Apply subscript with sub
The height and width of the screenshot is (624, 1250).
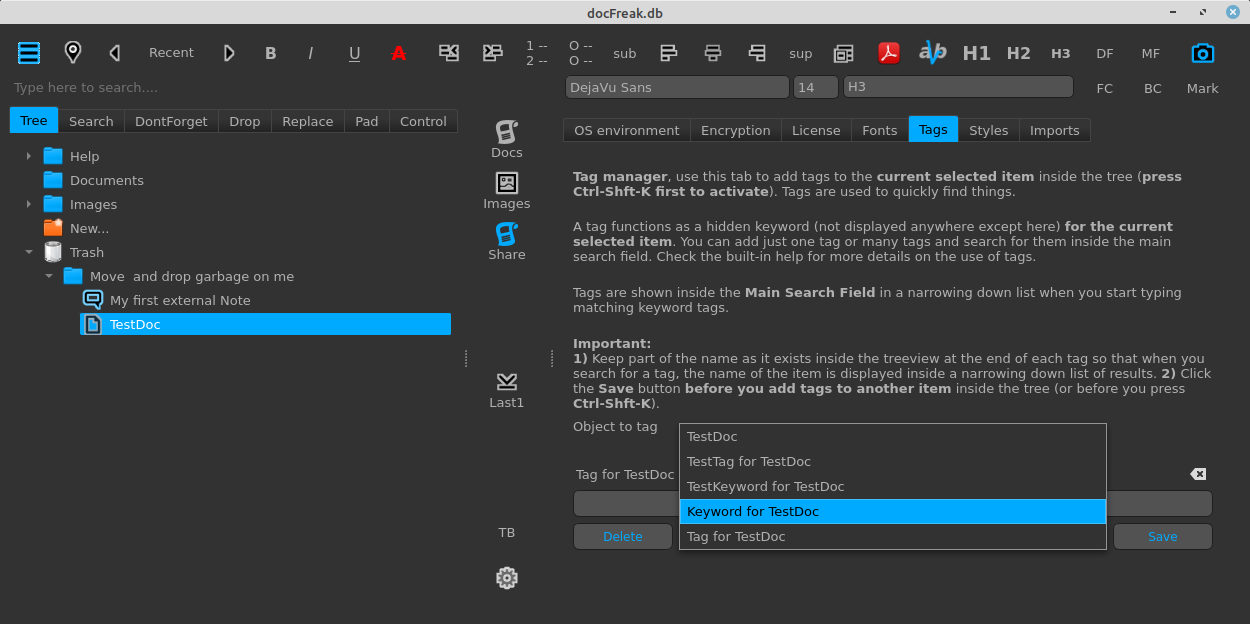tap(625, 54)
